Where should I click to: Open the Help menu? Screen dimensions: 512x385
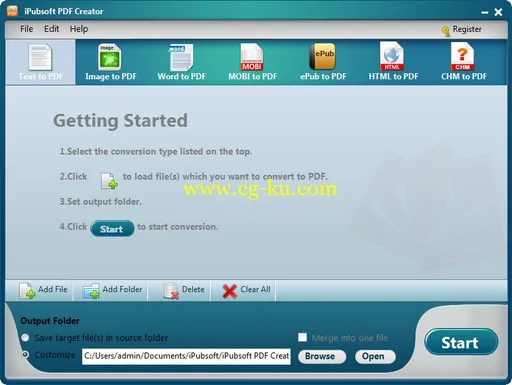pos(79,29)
